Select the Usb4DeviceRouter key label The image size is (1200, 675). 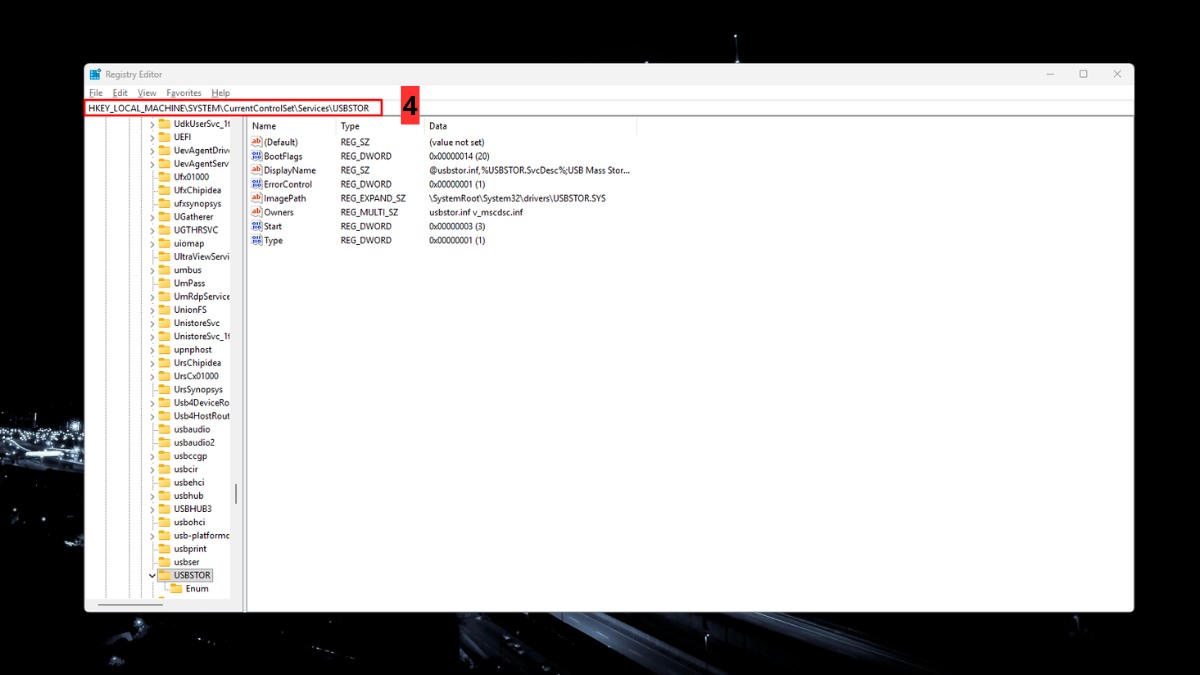[x=201, y=403]
